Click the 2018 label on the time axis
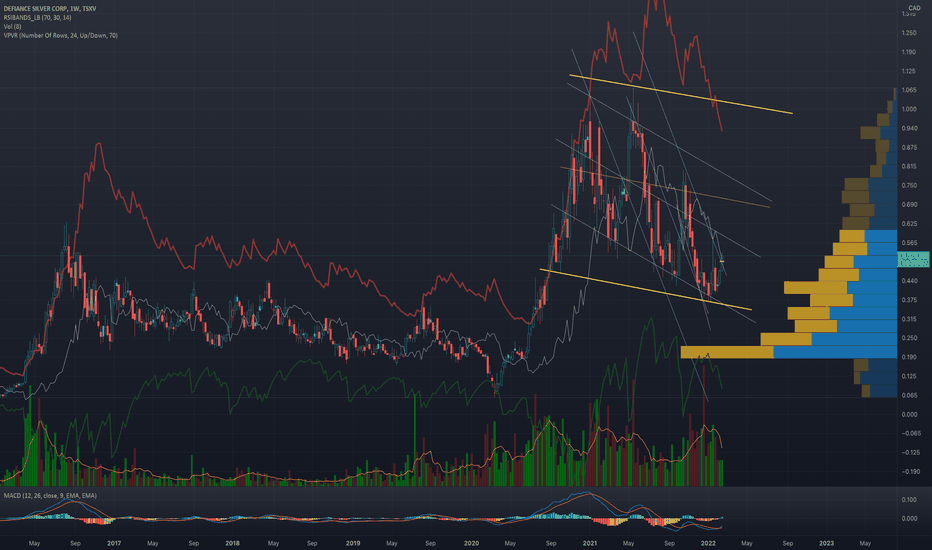The height and width of the screenshot is (550, 932). point(232,543)
